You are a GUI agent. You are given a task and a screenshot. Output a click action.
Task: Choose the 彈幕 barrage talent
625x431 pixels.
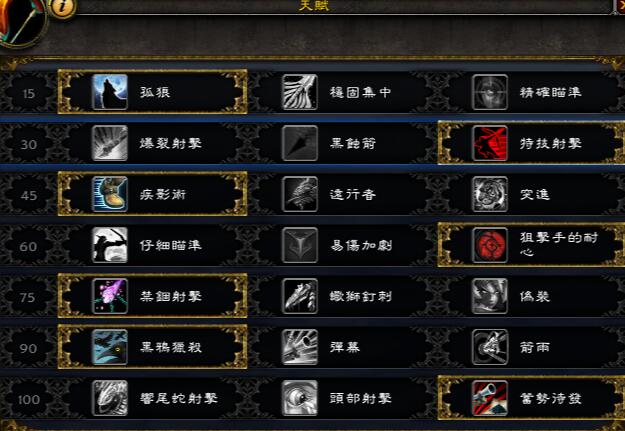(x=343, y=347)
